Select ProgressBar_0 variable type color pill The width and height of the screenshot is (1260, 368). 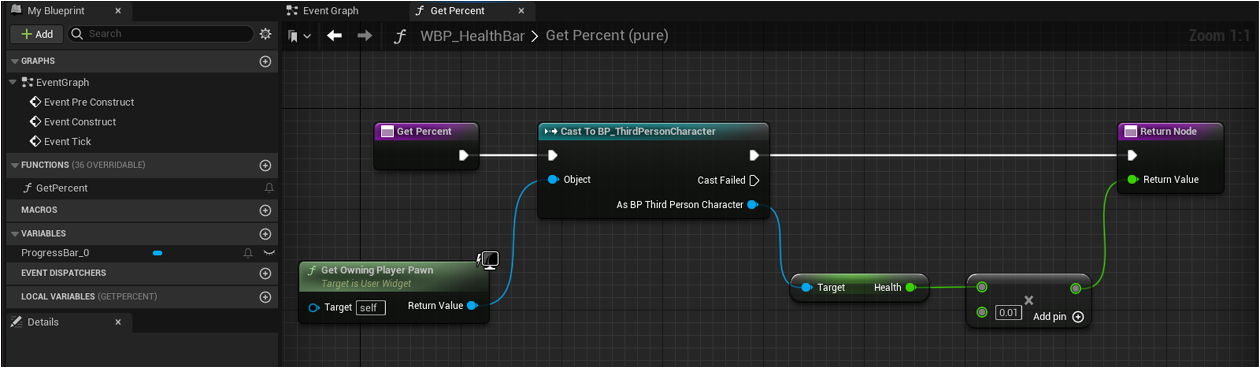(157, 253)
